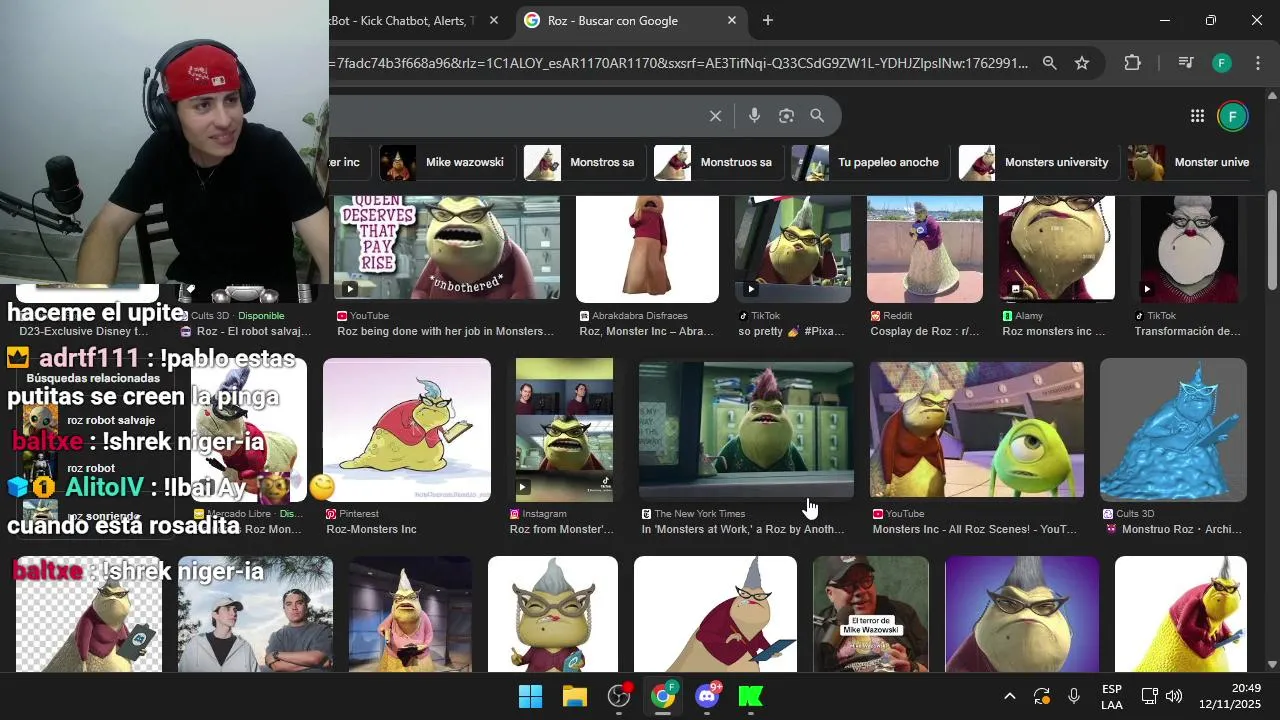Show hidden system tray icons
This screenshot has width=1280, height=720.
(x=1009, y=696)
